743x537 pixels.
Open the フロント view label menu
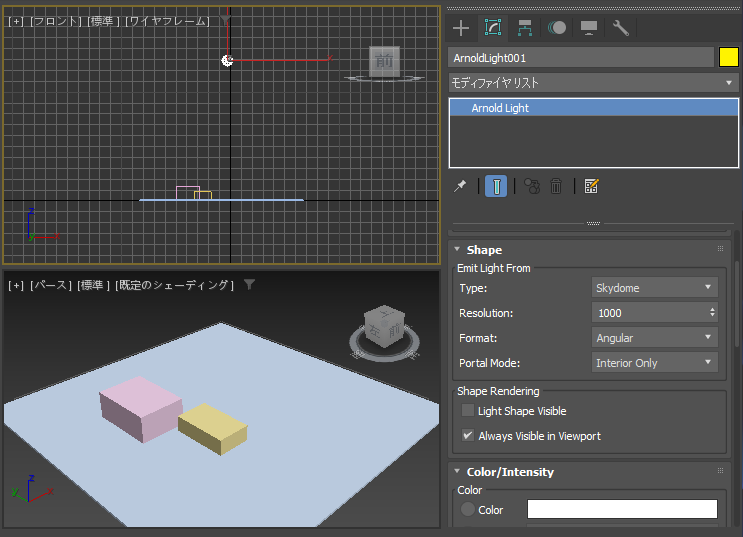click(55, 21)
